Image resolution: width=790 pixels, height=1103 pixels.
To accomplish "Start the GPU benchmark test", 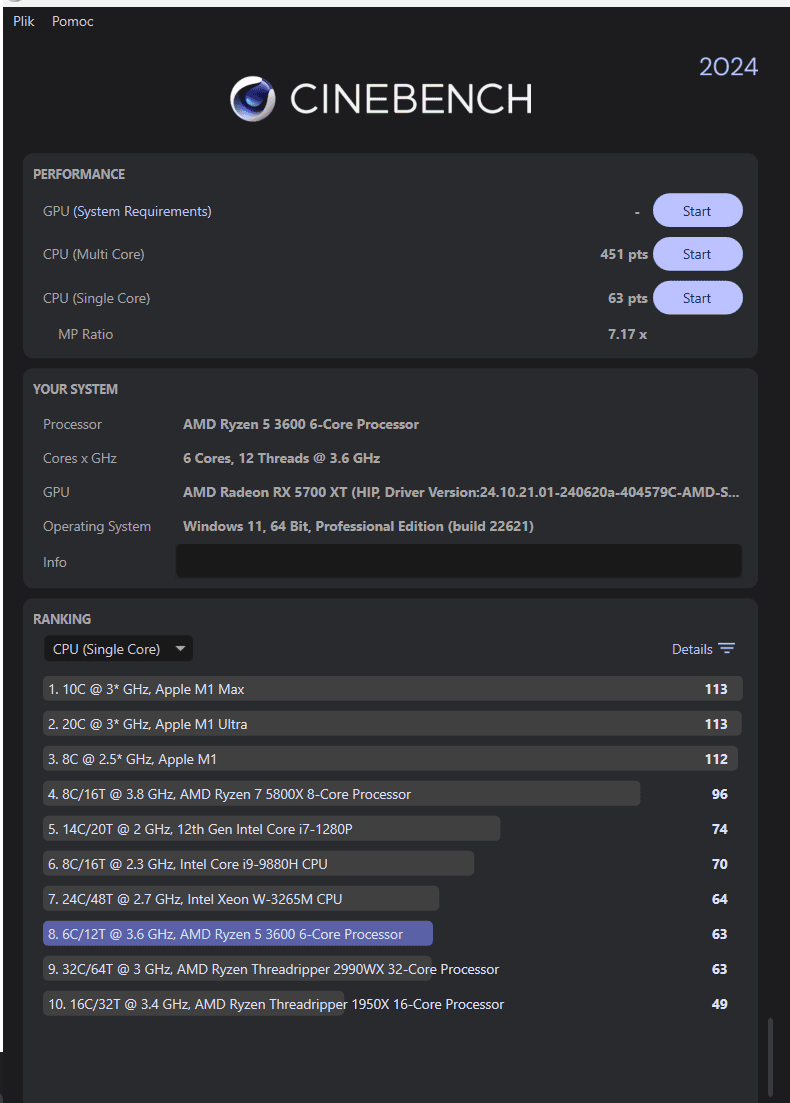I will [x=697, y=210].
